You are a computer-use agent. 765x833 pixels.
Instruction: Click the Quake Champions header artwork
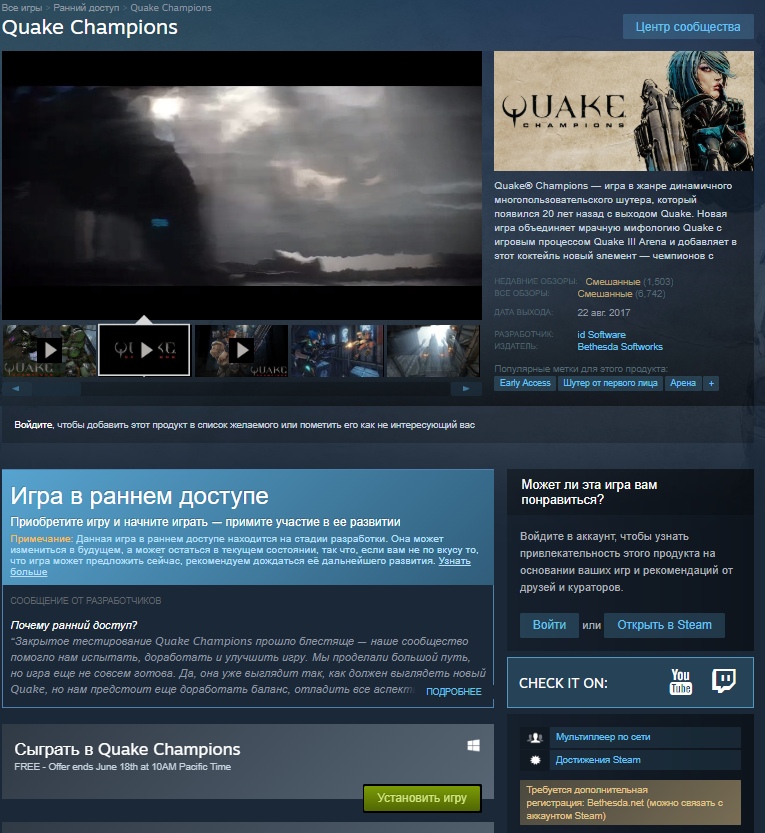624,110
